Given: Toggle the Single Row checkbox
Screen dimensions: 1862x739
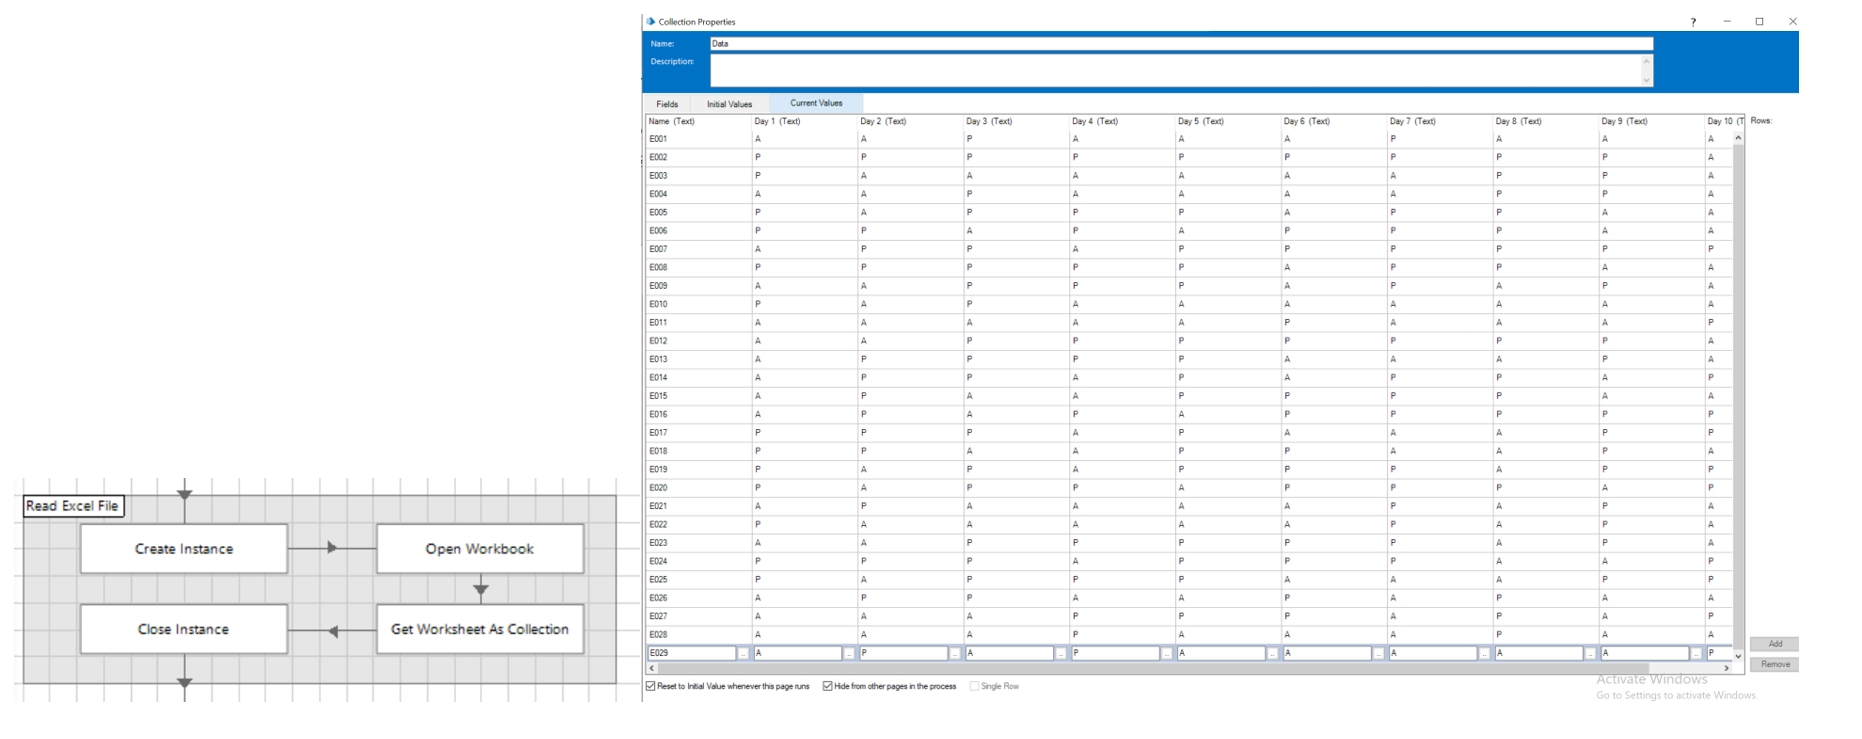Looking at the screenshot, I should coord(975,686).
